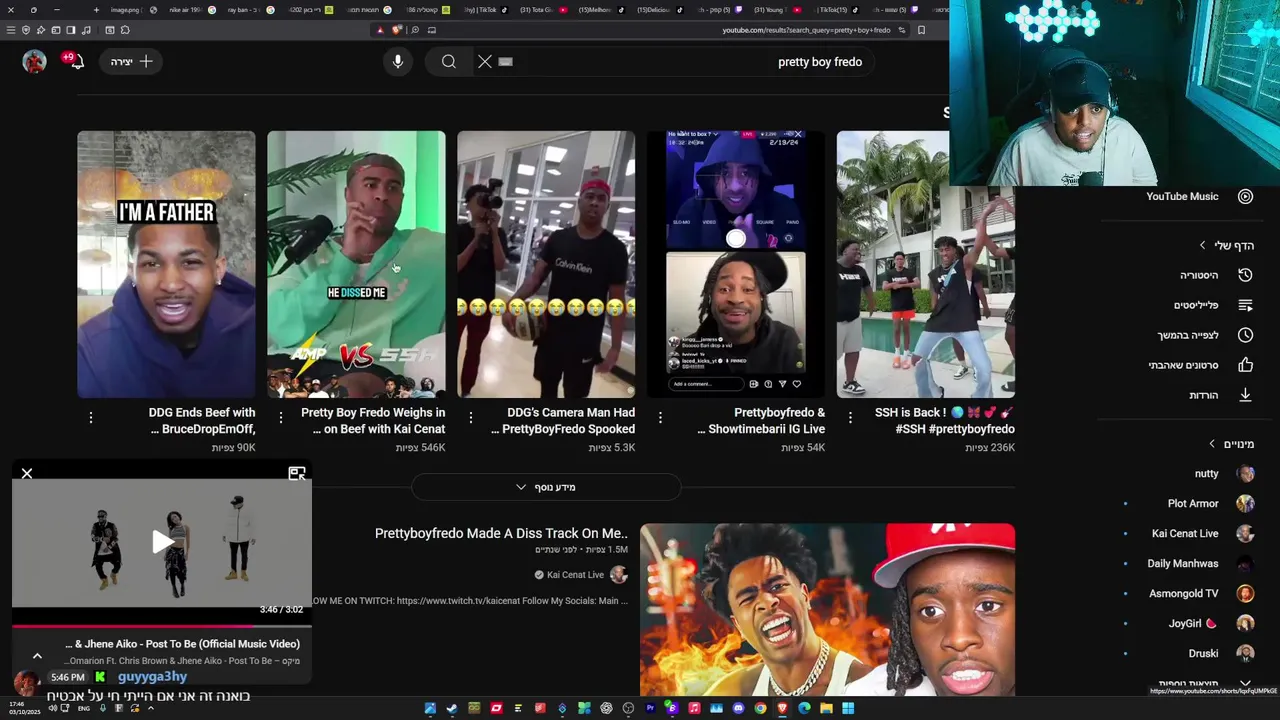Open the Asmongold TV subscription
Image resolution: width=1280 pixels, height=720 pixels.
pyautogui.click(x=1201, y=594)
